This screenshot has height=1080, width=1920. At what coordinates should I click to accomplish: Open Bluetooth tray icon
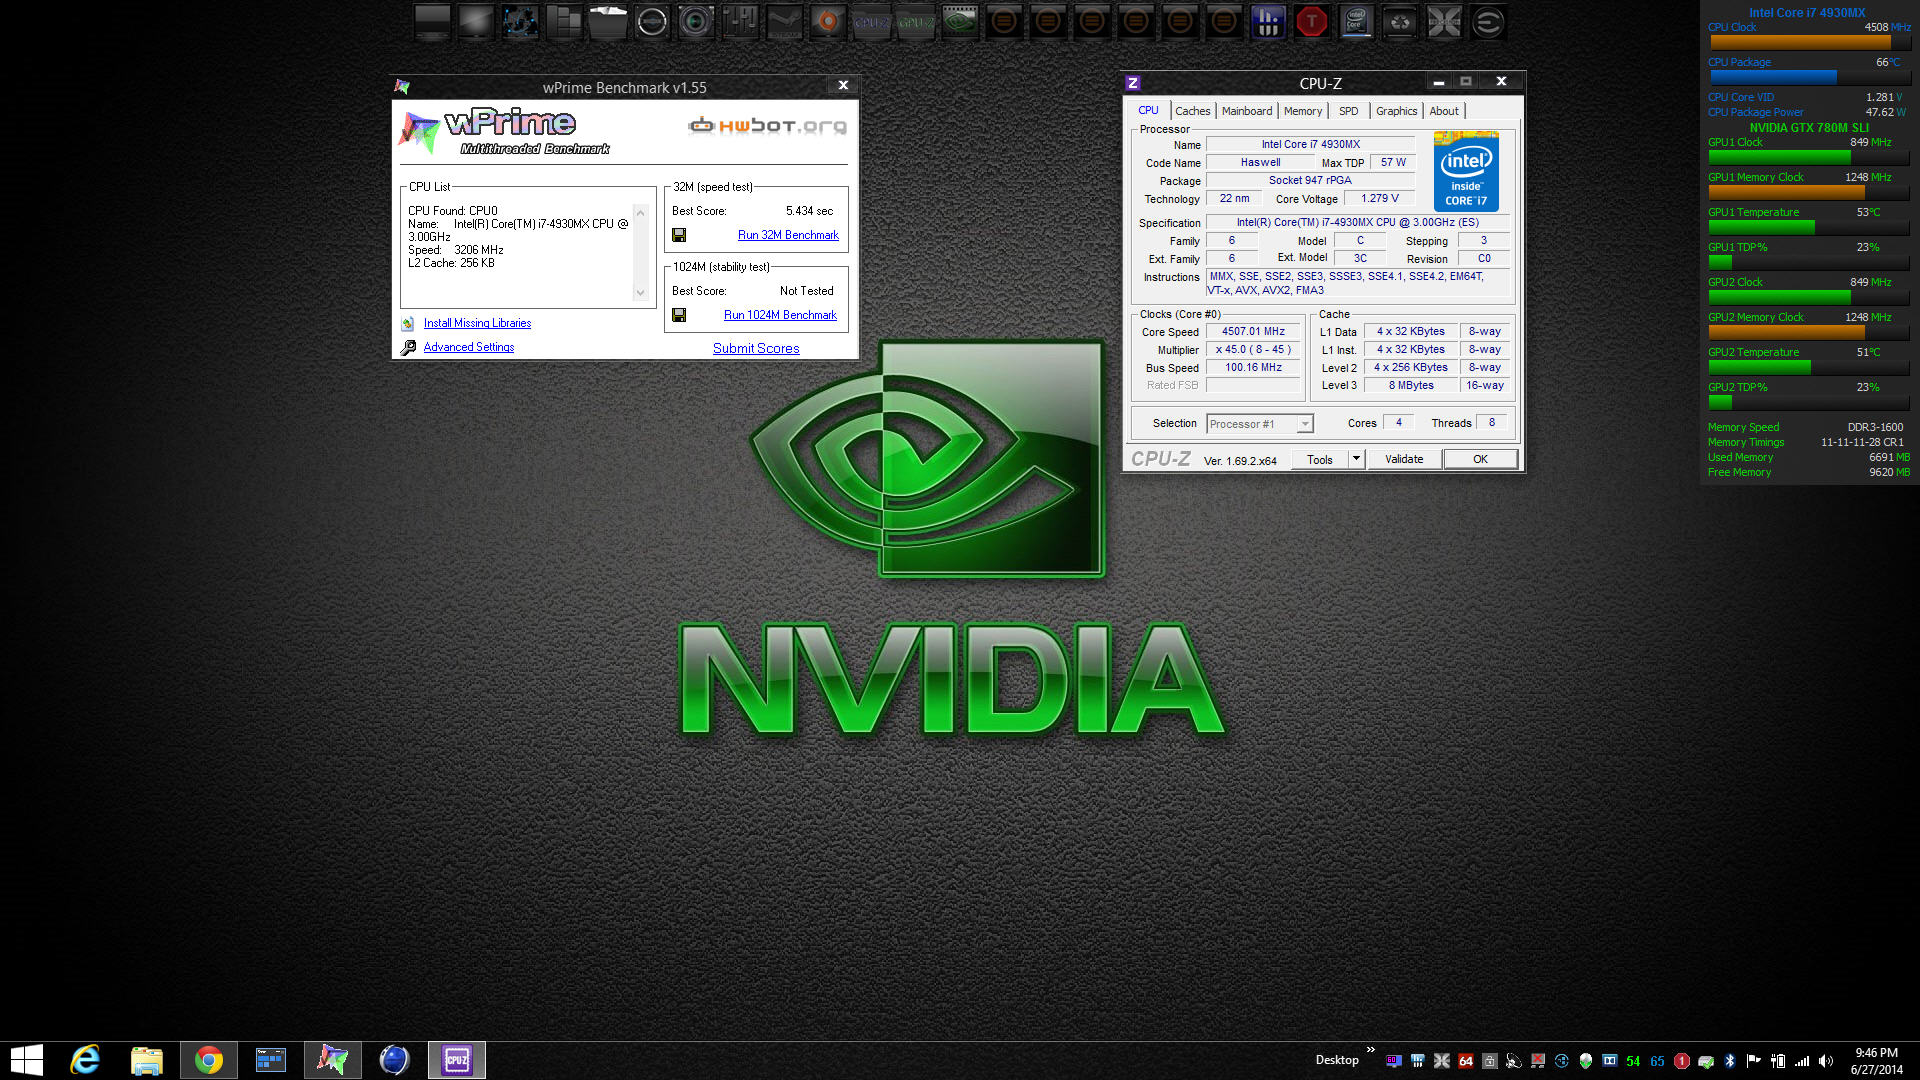coord(1730,1061)
